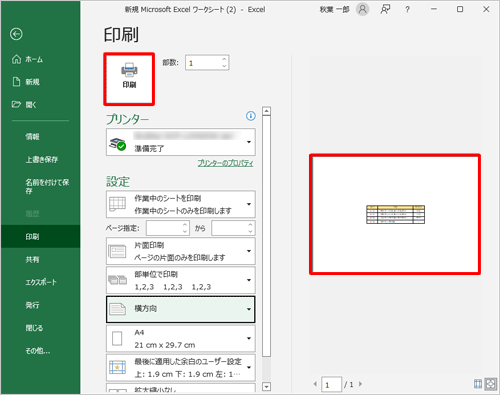
Task: Click the current page number field
Action: point(332,384)
